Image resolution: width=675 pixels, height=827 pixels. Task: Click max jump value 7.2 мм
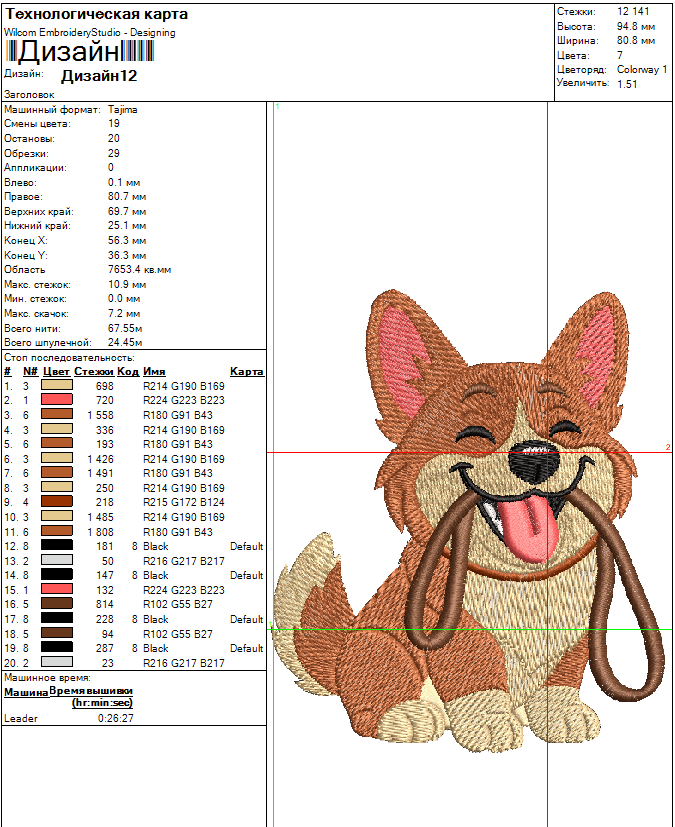point(124,313)
